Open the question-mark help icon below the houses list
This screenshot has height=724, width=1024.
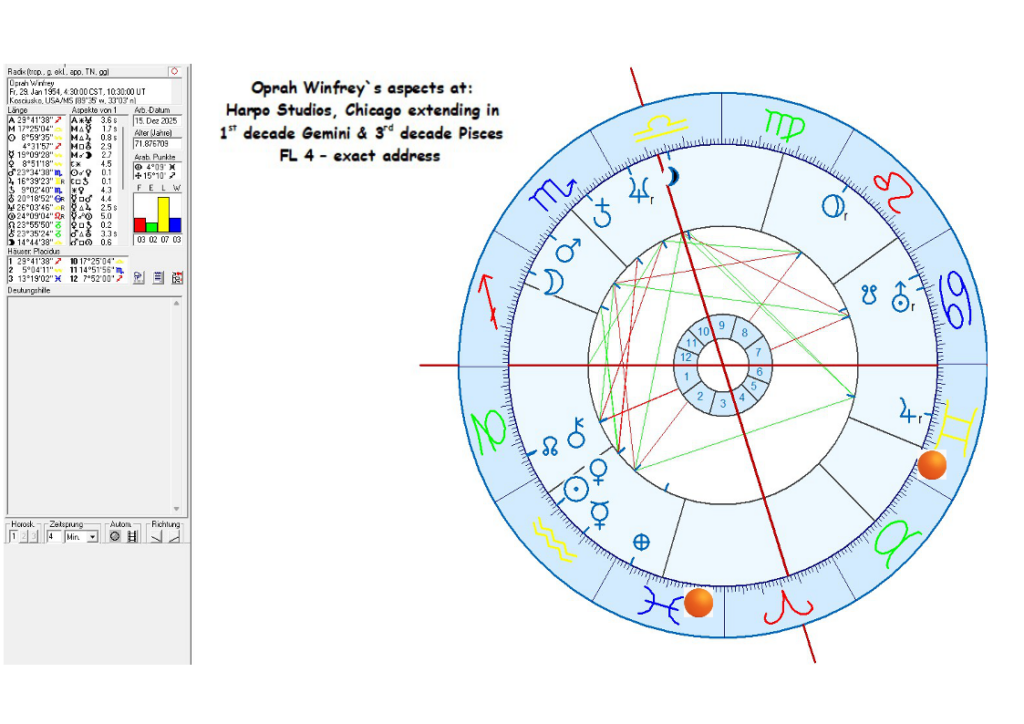(x=139, y=275)
